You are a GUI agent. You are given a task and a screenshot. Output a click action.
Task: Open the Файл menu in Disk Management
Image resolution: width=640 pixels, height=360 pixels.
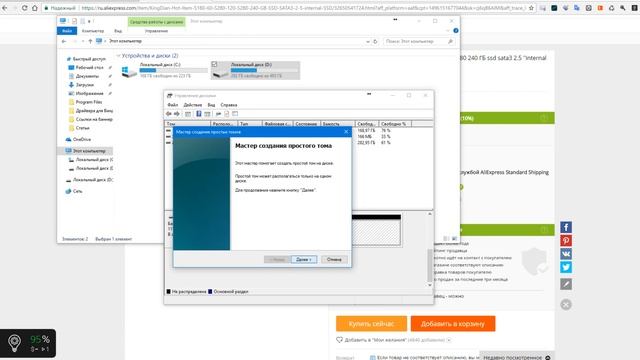[173, 105]
